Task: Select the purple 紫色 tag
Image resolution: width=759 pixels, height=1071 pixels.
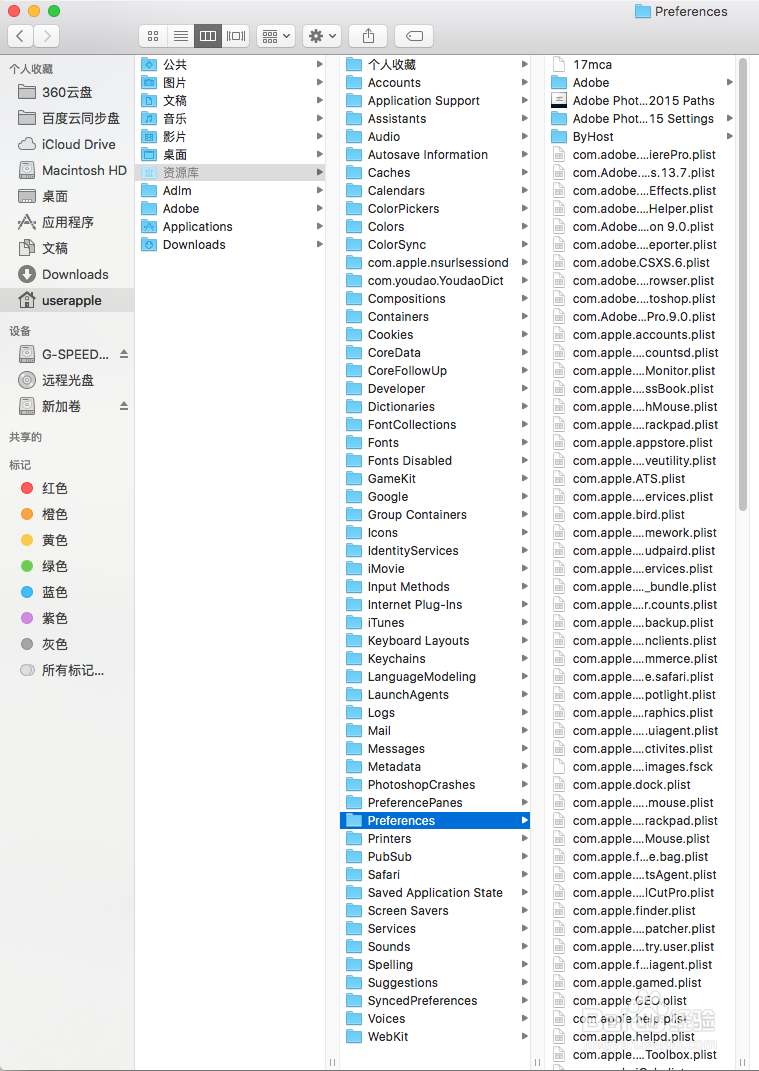Action: [67, 617]
